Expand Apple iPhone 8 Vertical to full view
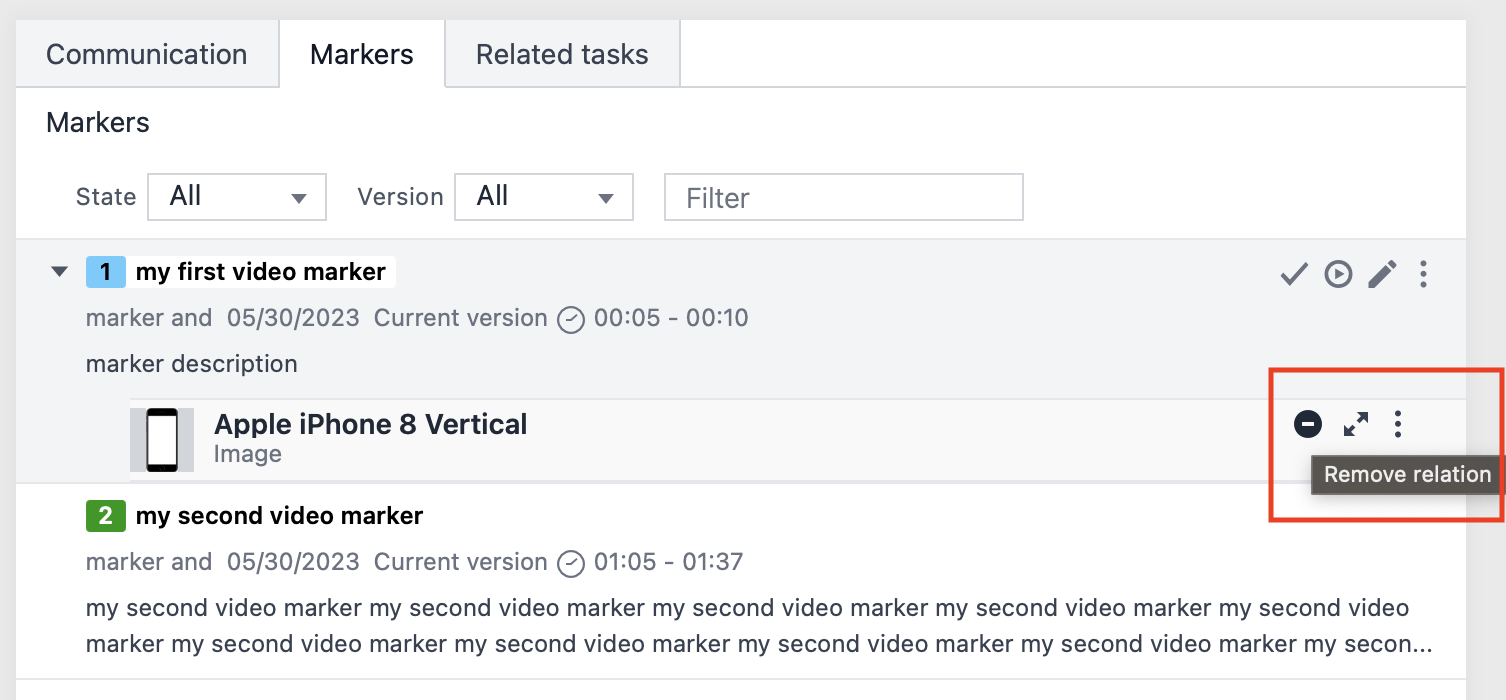The height and width of the screenshot is (700, 1506). tap(1356, 424)
